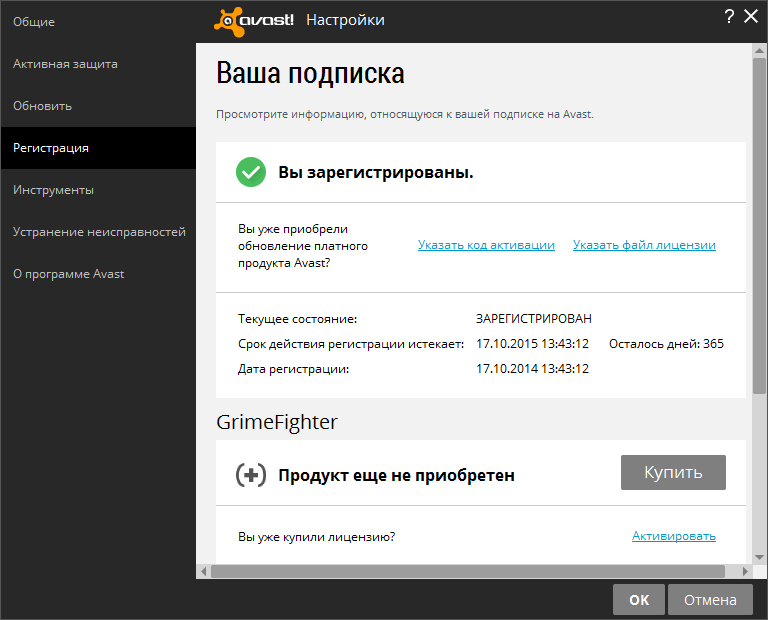Open the Общие settings section
The width and height of the screenshot is (768, 620).
(98, 22)
